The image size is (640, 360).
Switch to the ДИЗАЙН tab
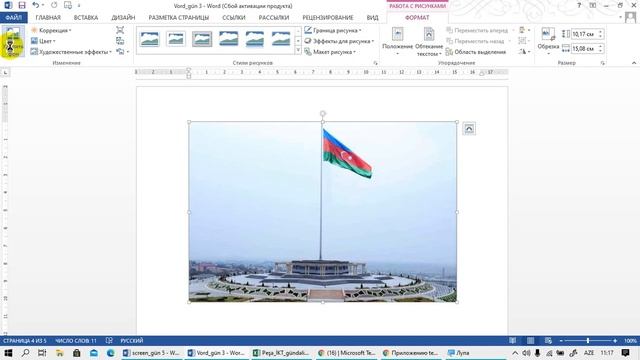coord(123,18)
